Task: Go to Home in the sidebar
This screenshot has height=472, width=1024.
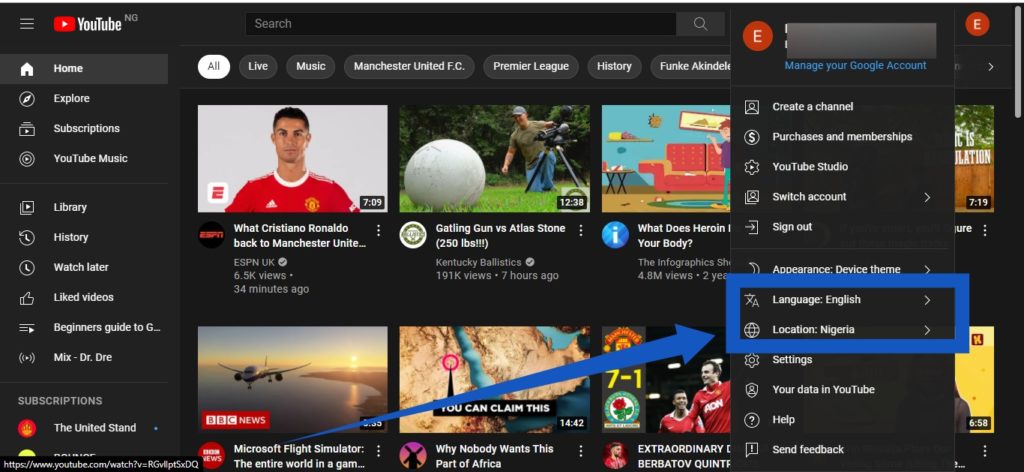Action: [84, 69]
